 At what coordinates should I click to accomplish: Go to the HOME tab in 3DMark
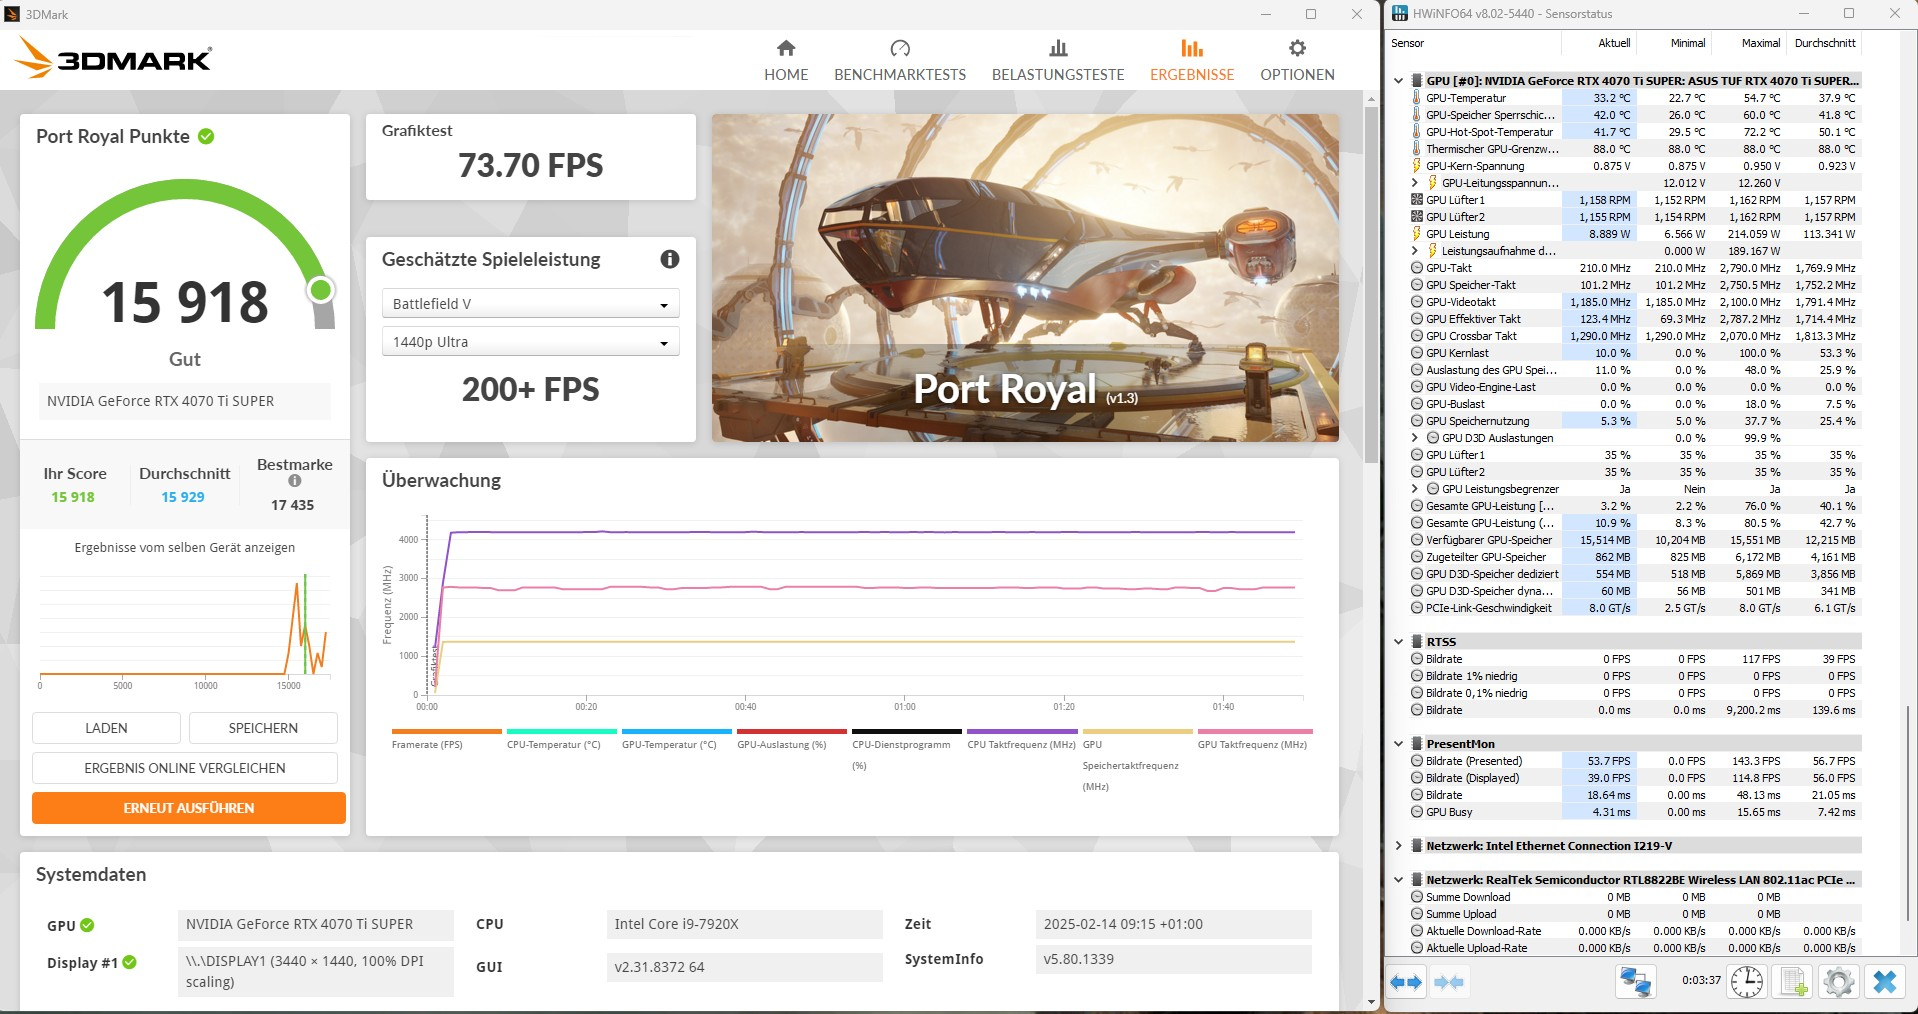786,61
